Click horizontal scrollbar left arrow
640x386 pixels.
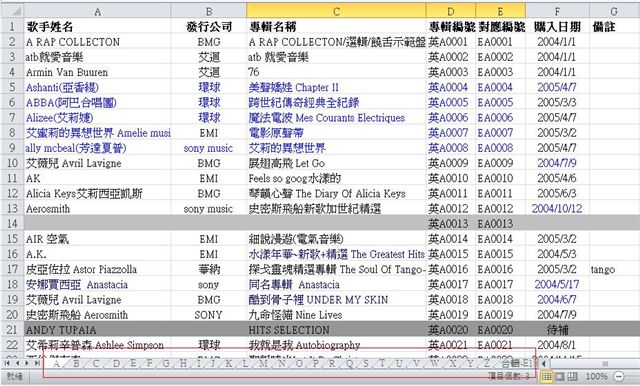pyautogui.click(x=544, y=363)
